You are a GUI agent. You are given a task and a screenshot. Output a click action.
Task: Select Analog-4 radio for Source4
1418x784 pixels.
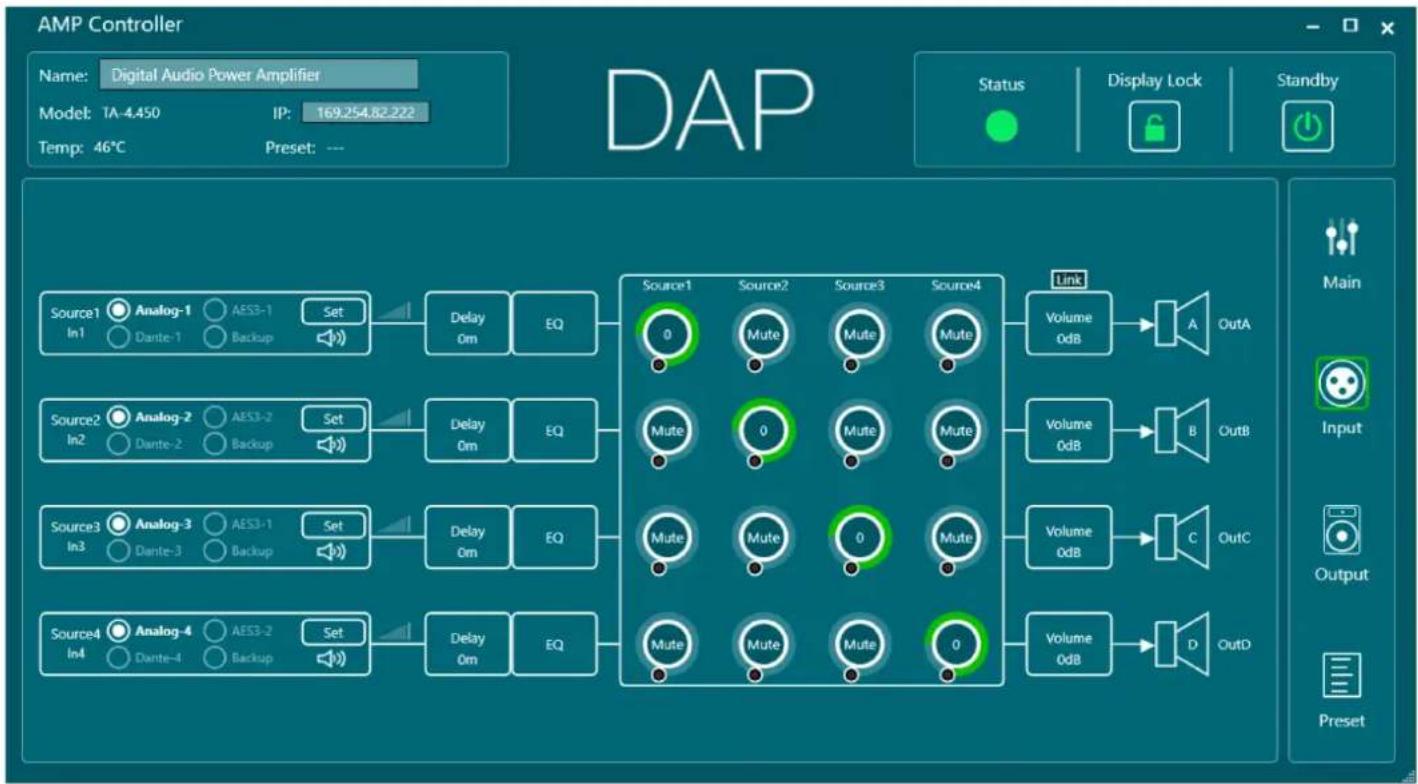point(118,631)
